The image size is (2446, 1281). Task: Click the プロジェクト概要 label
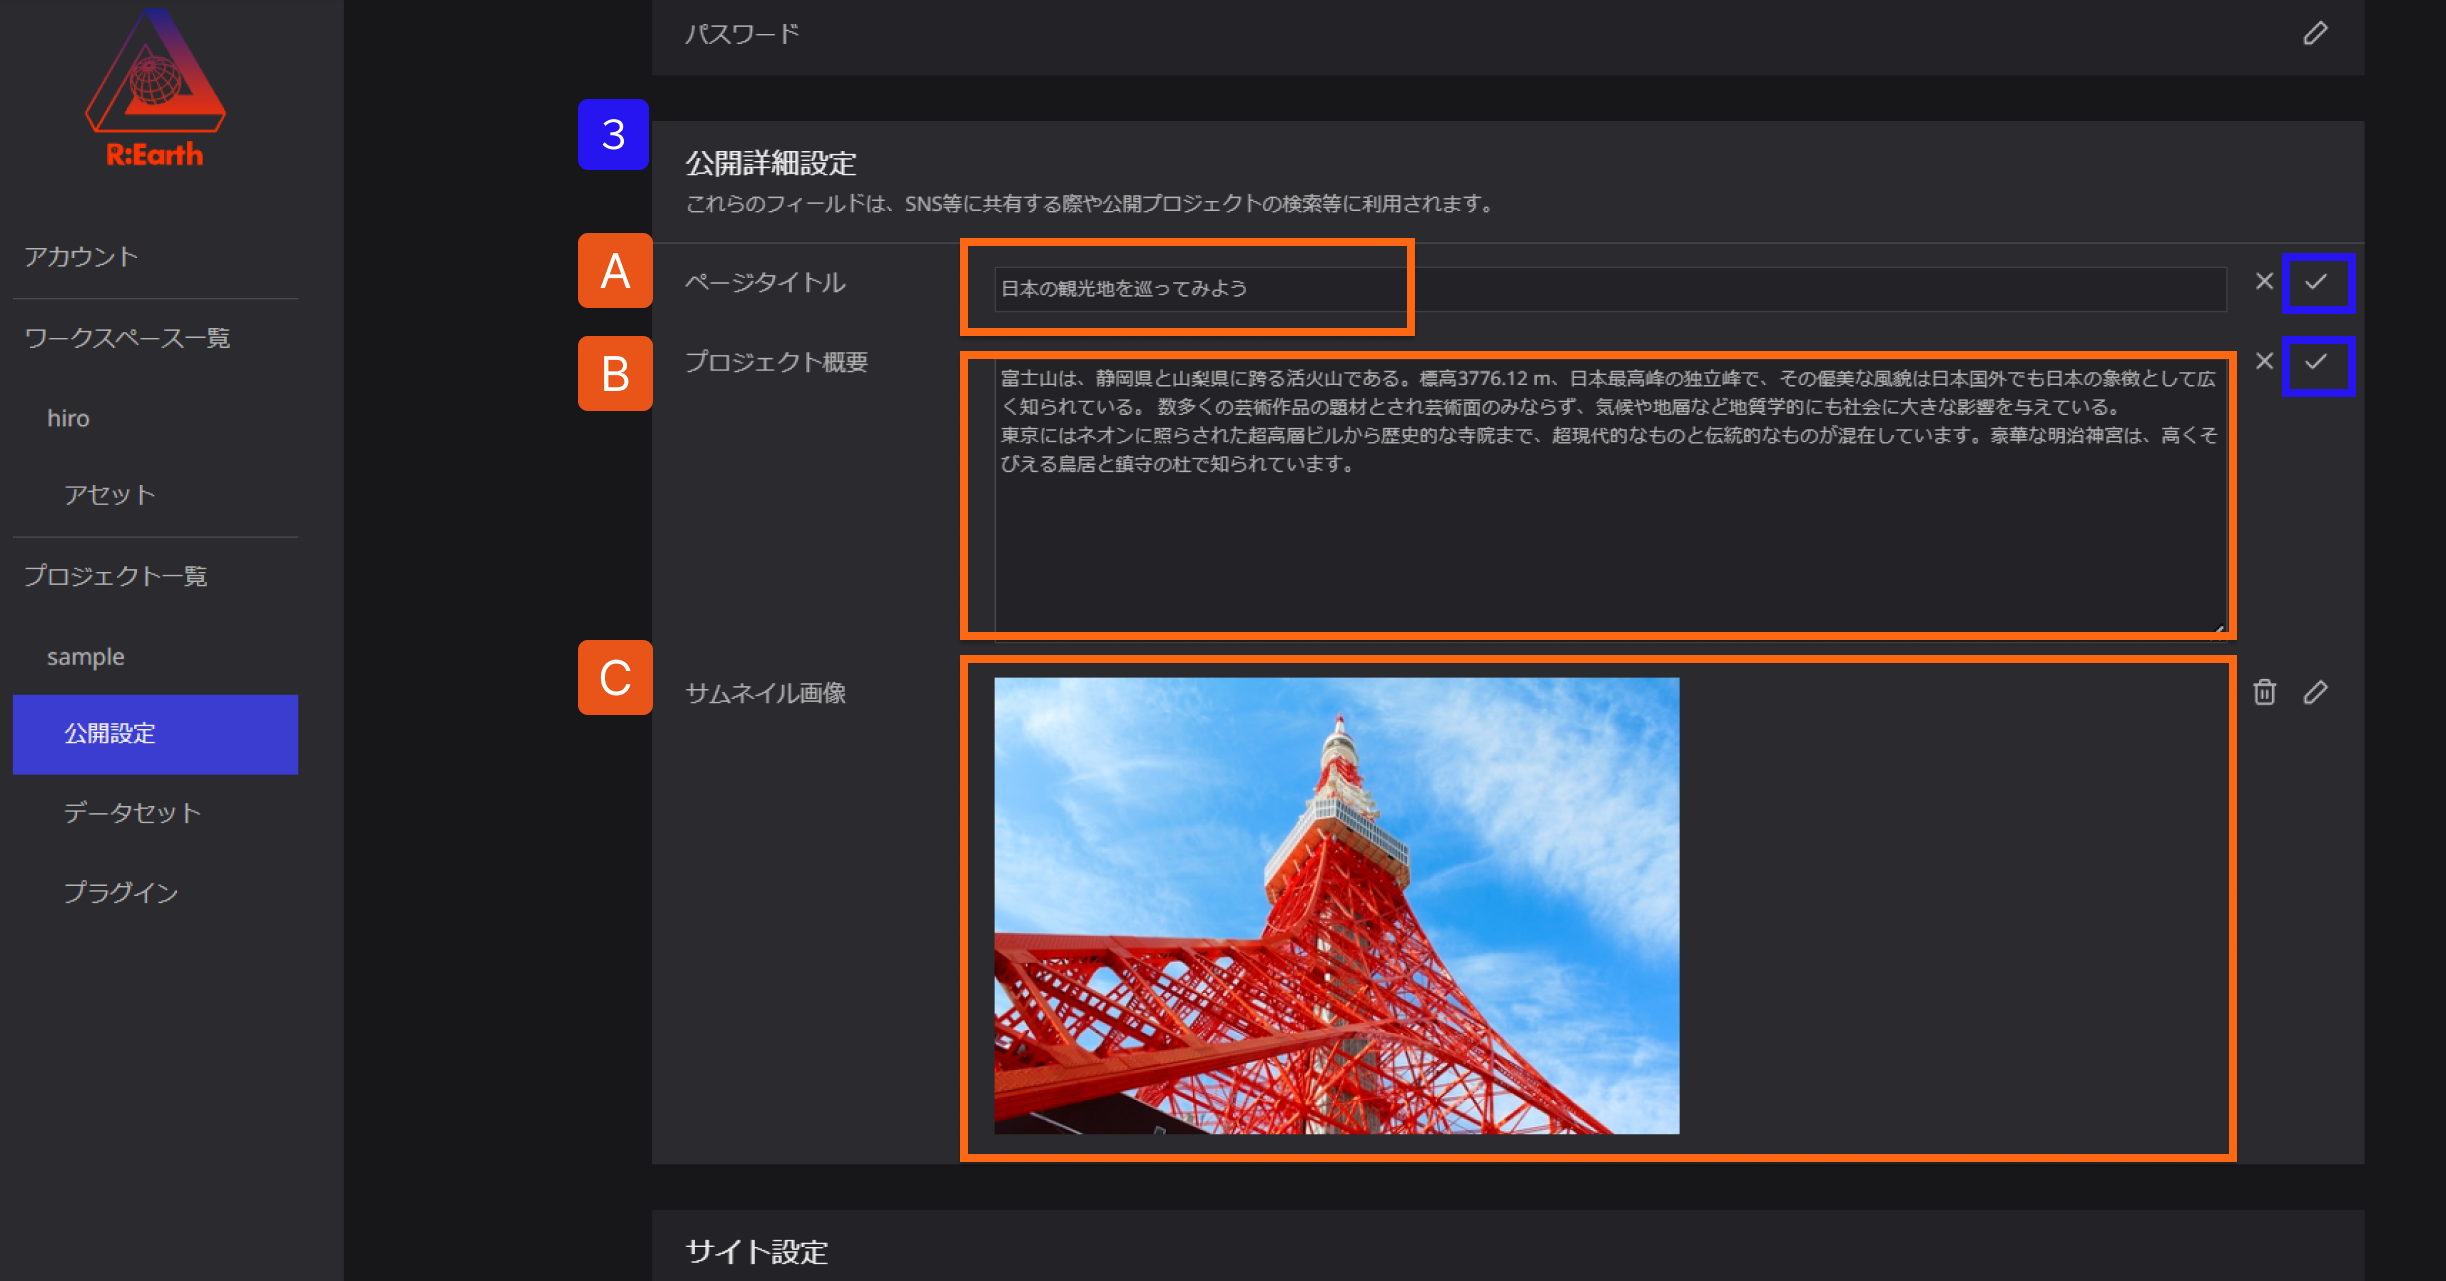tap(776, 362)
